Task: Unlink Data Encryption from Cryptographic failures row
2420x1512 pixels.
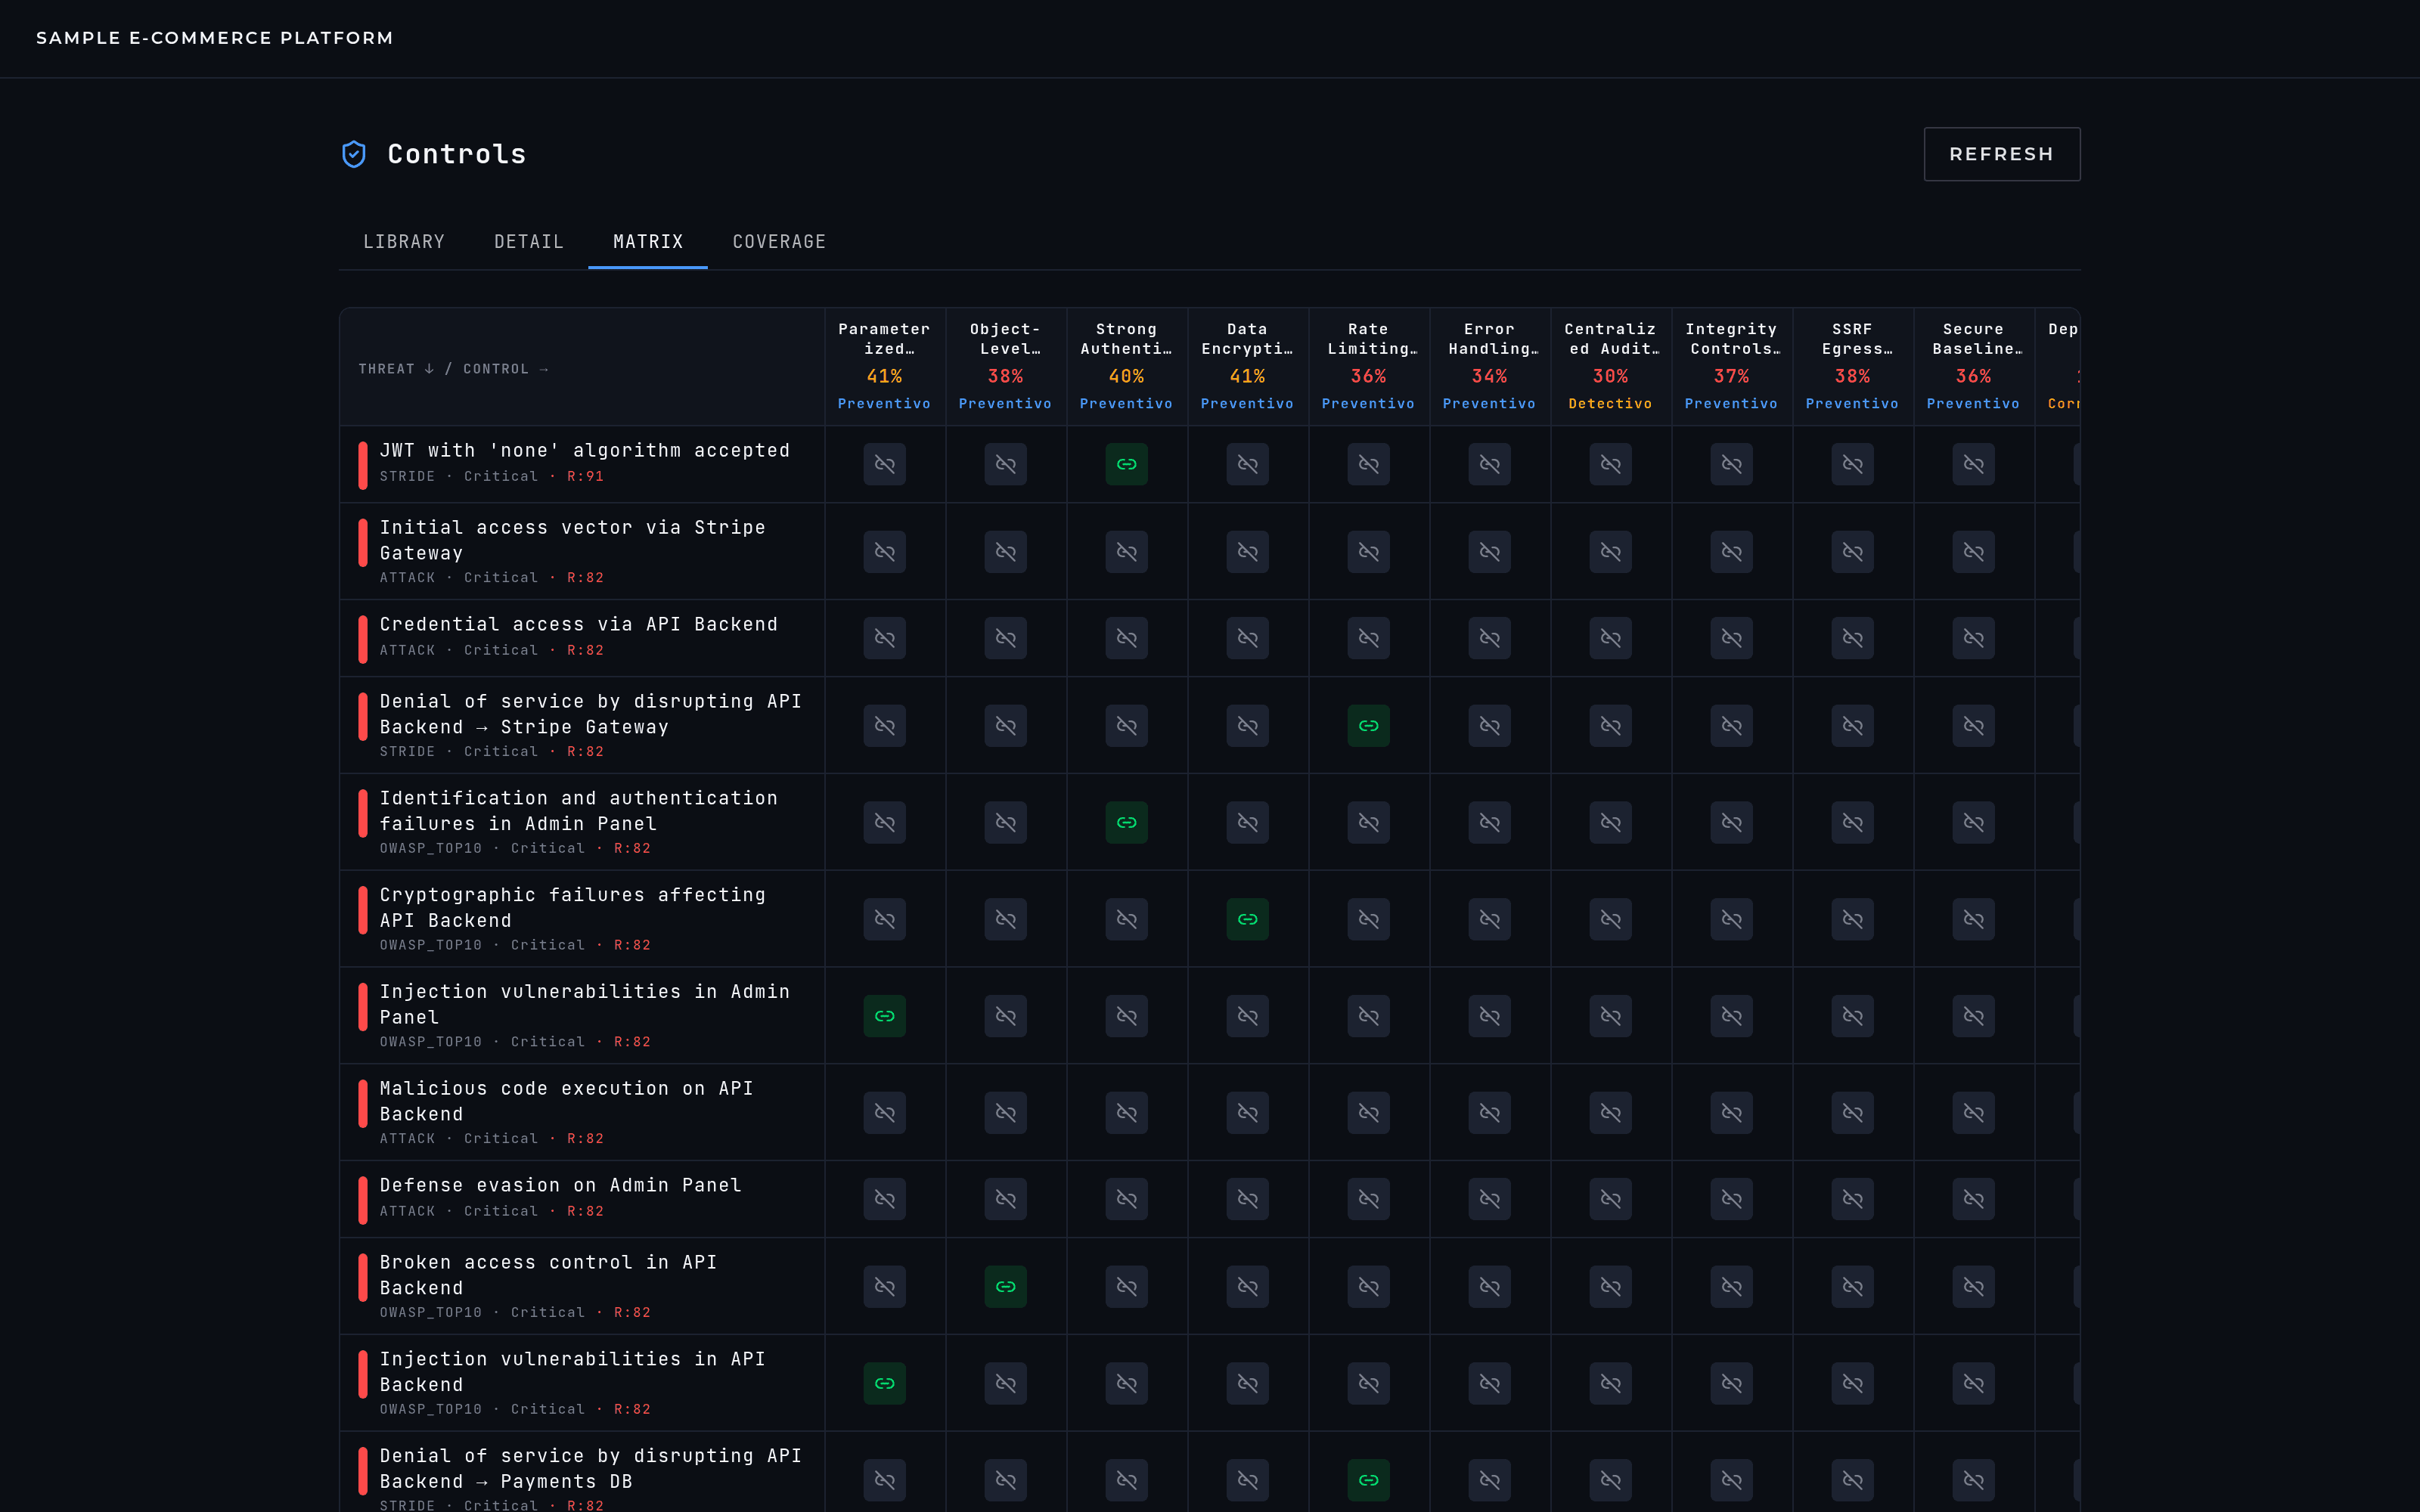Action: pos(1247,919)
